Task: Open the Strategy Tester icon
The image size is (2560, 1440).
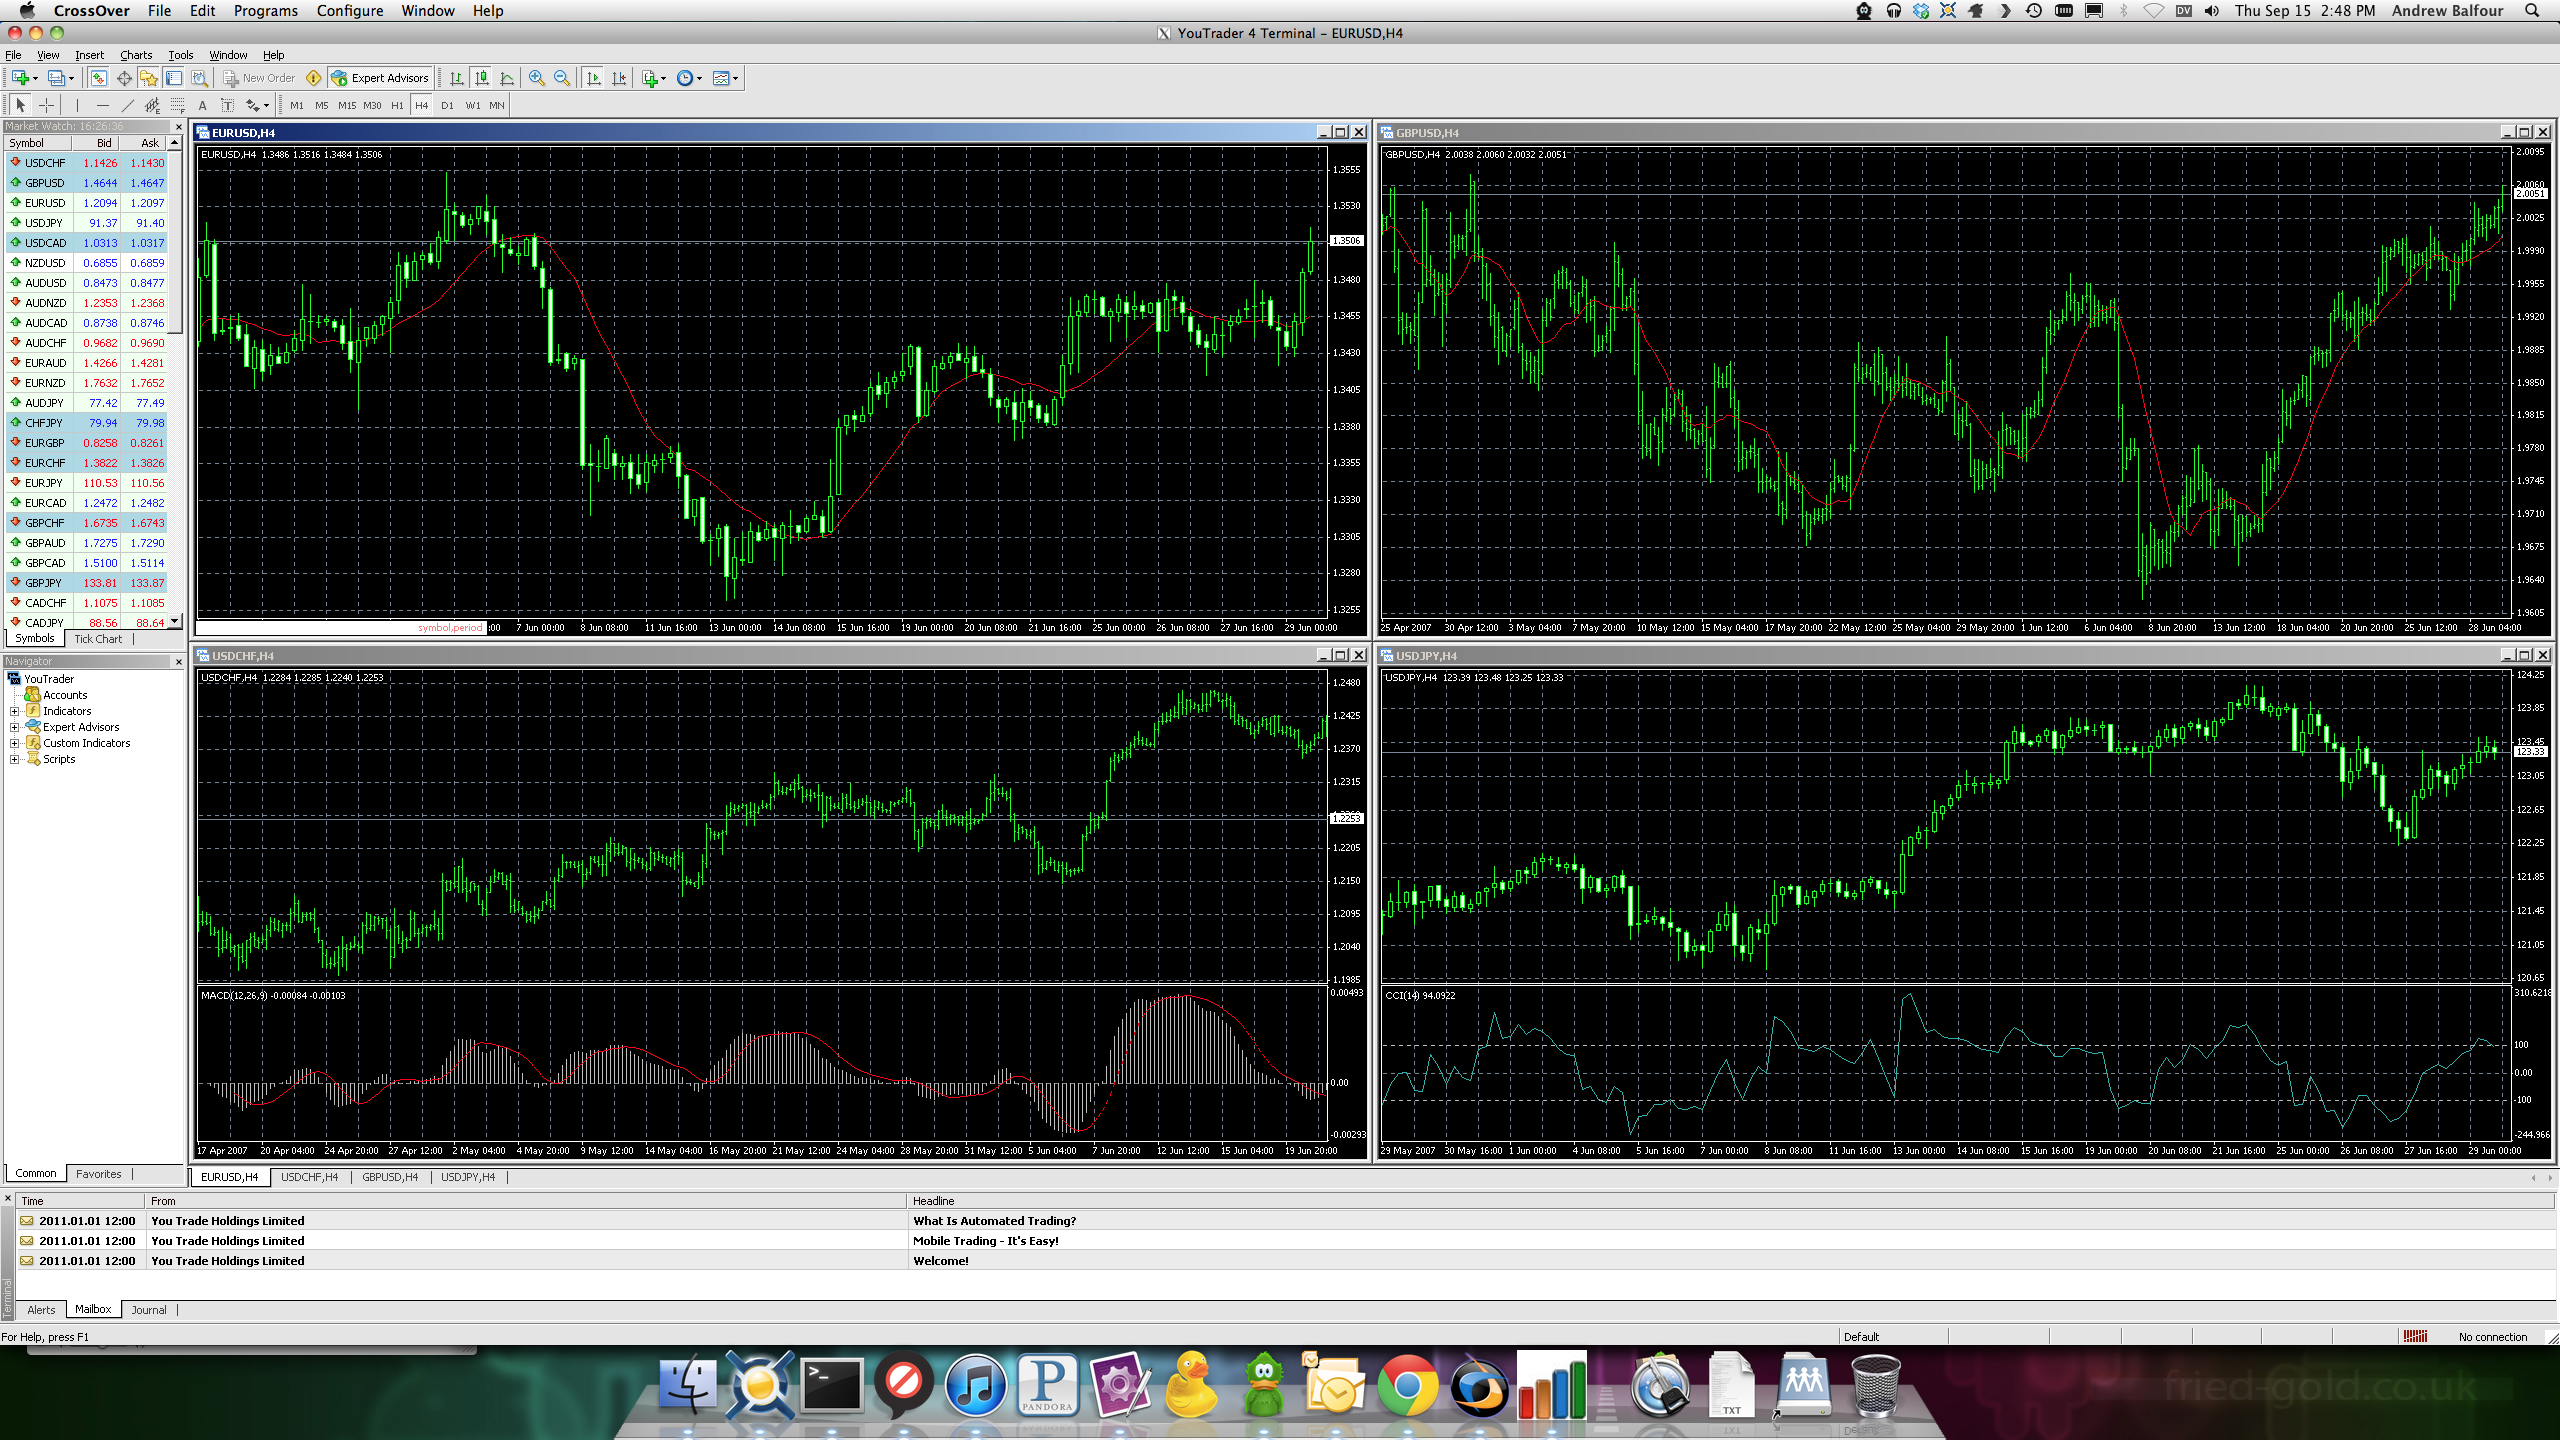Action: point(199,78)
